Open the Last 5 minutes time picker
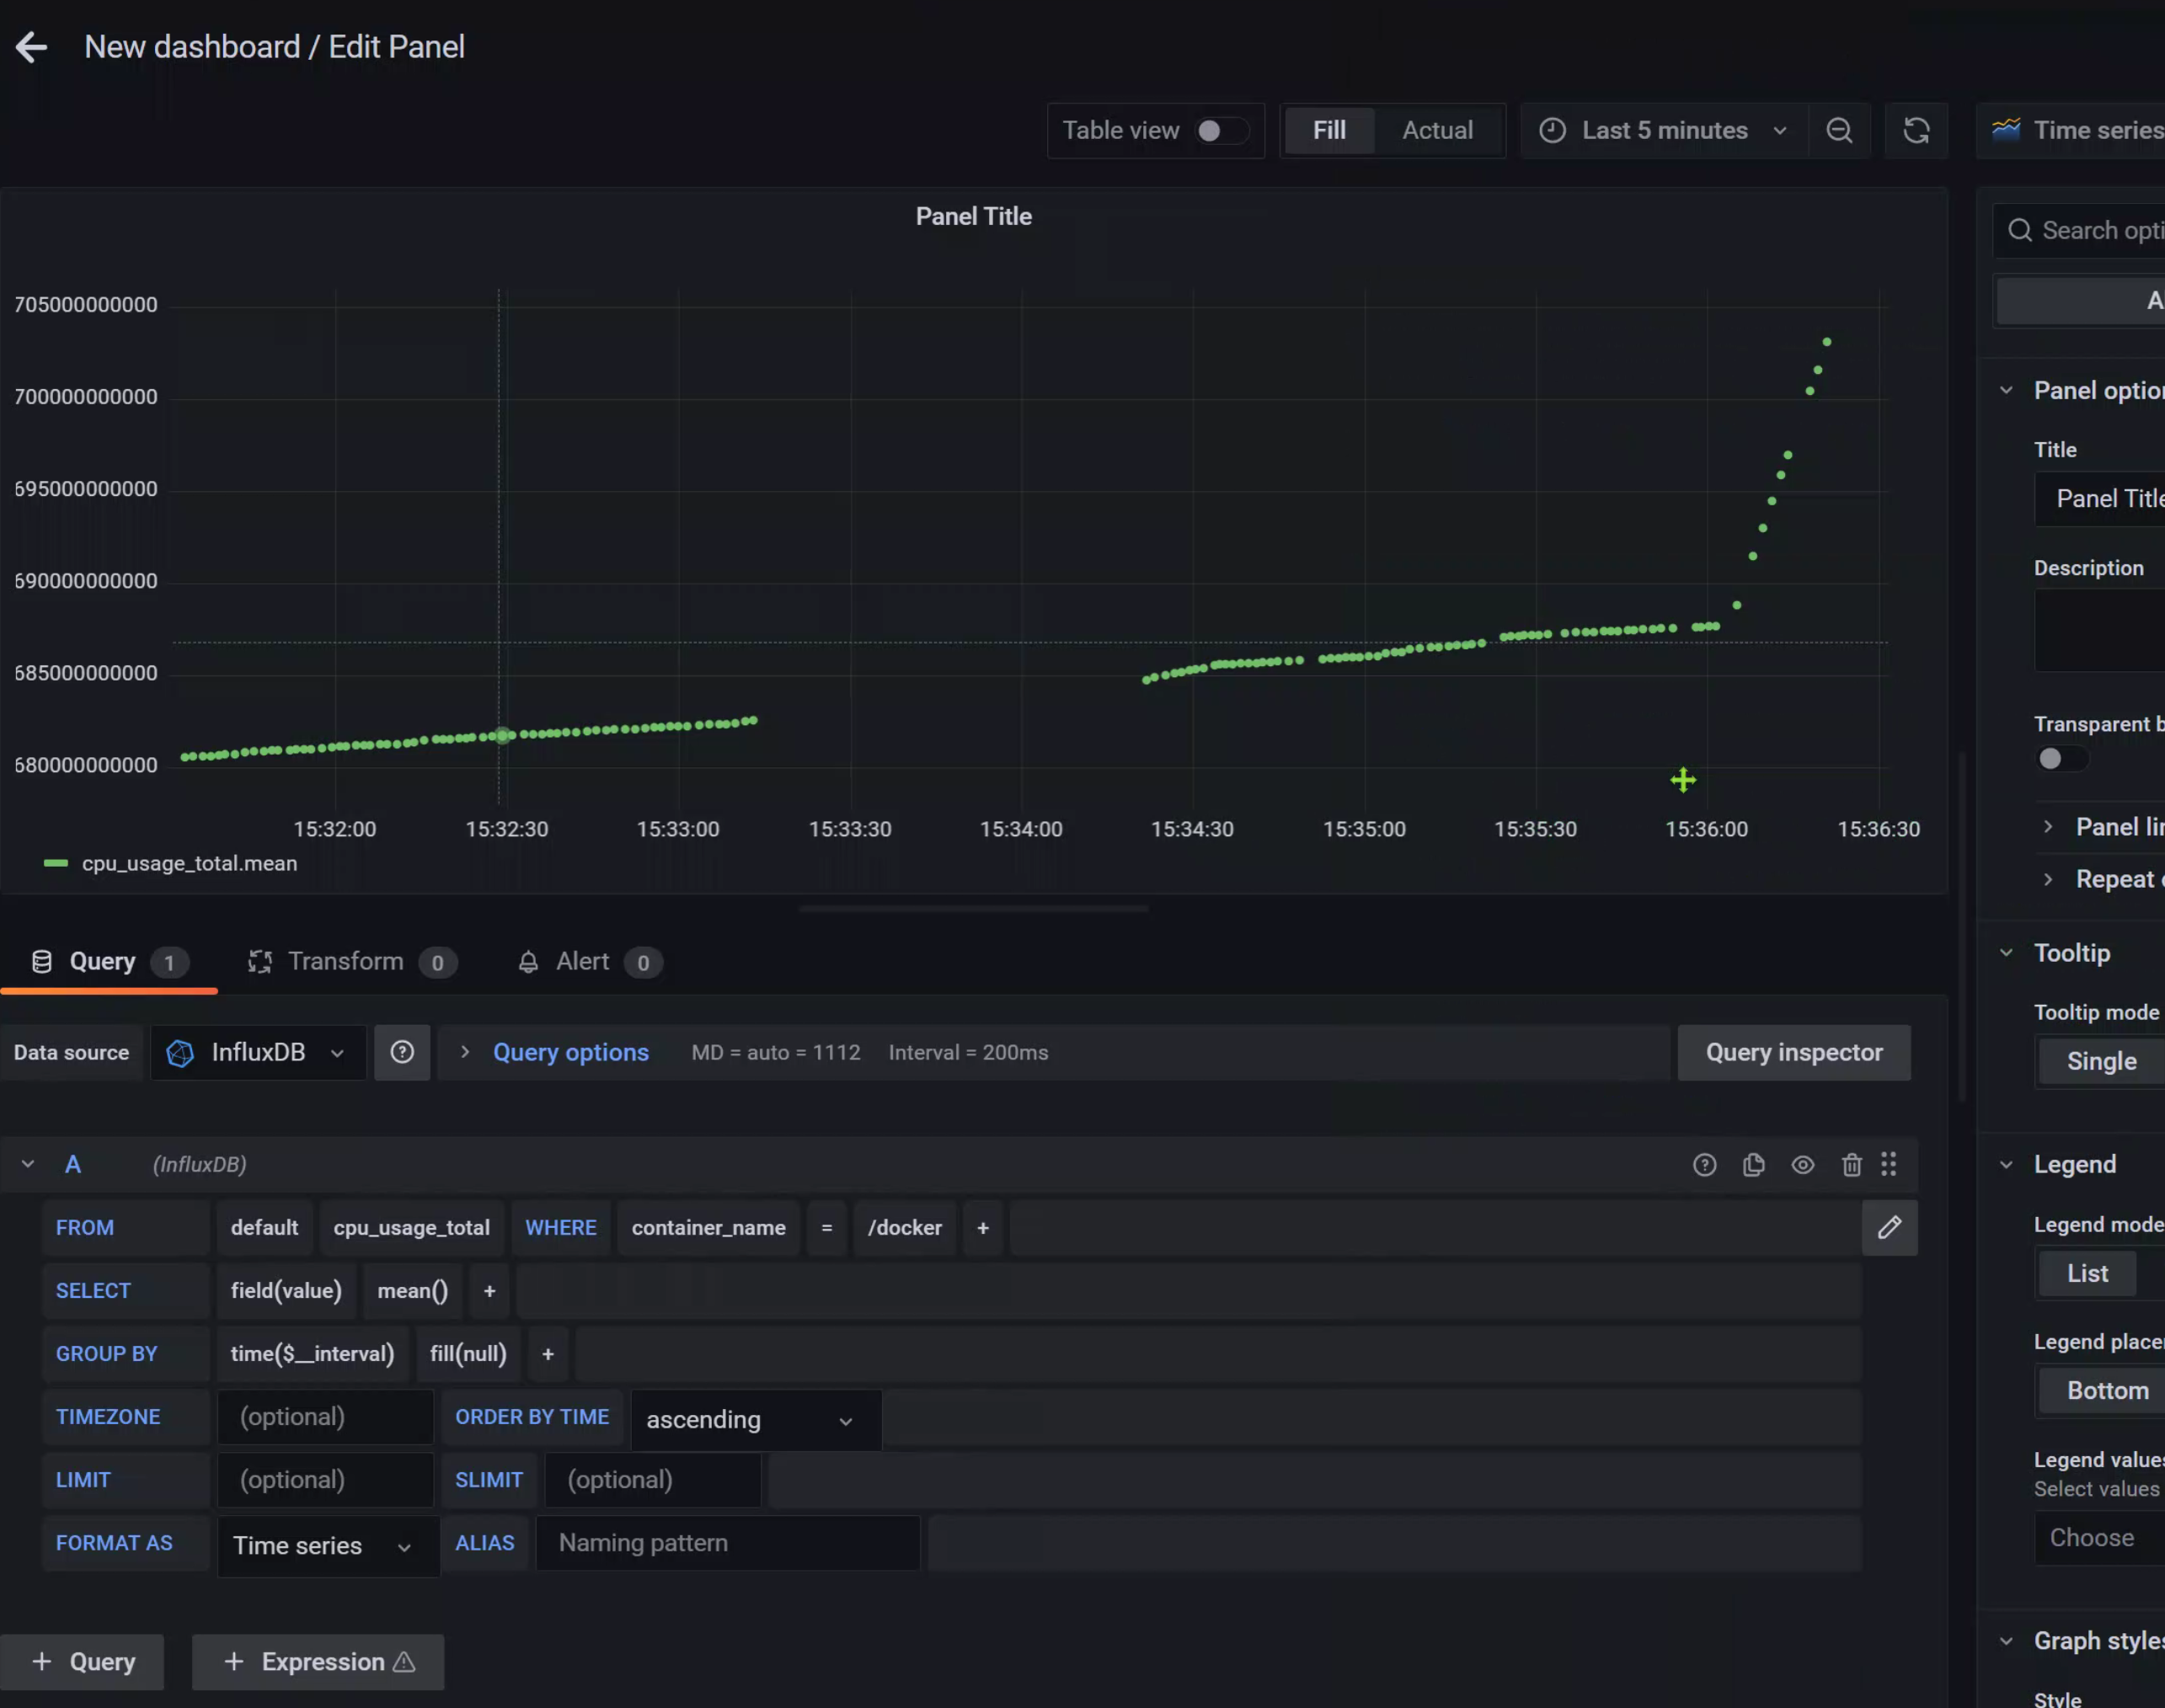Viewport: 2165px width, 1708px height. 1664,131
